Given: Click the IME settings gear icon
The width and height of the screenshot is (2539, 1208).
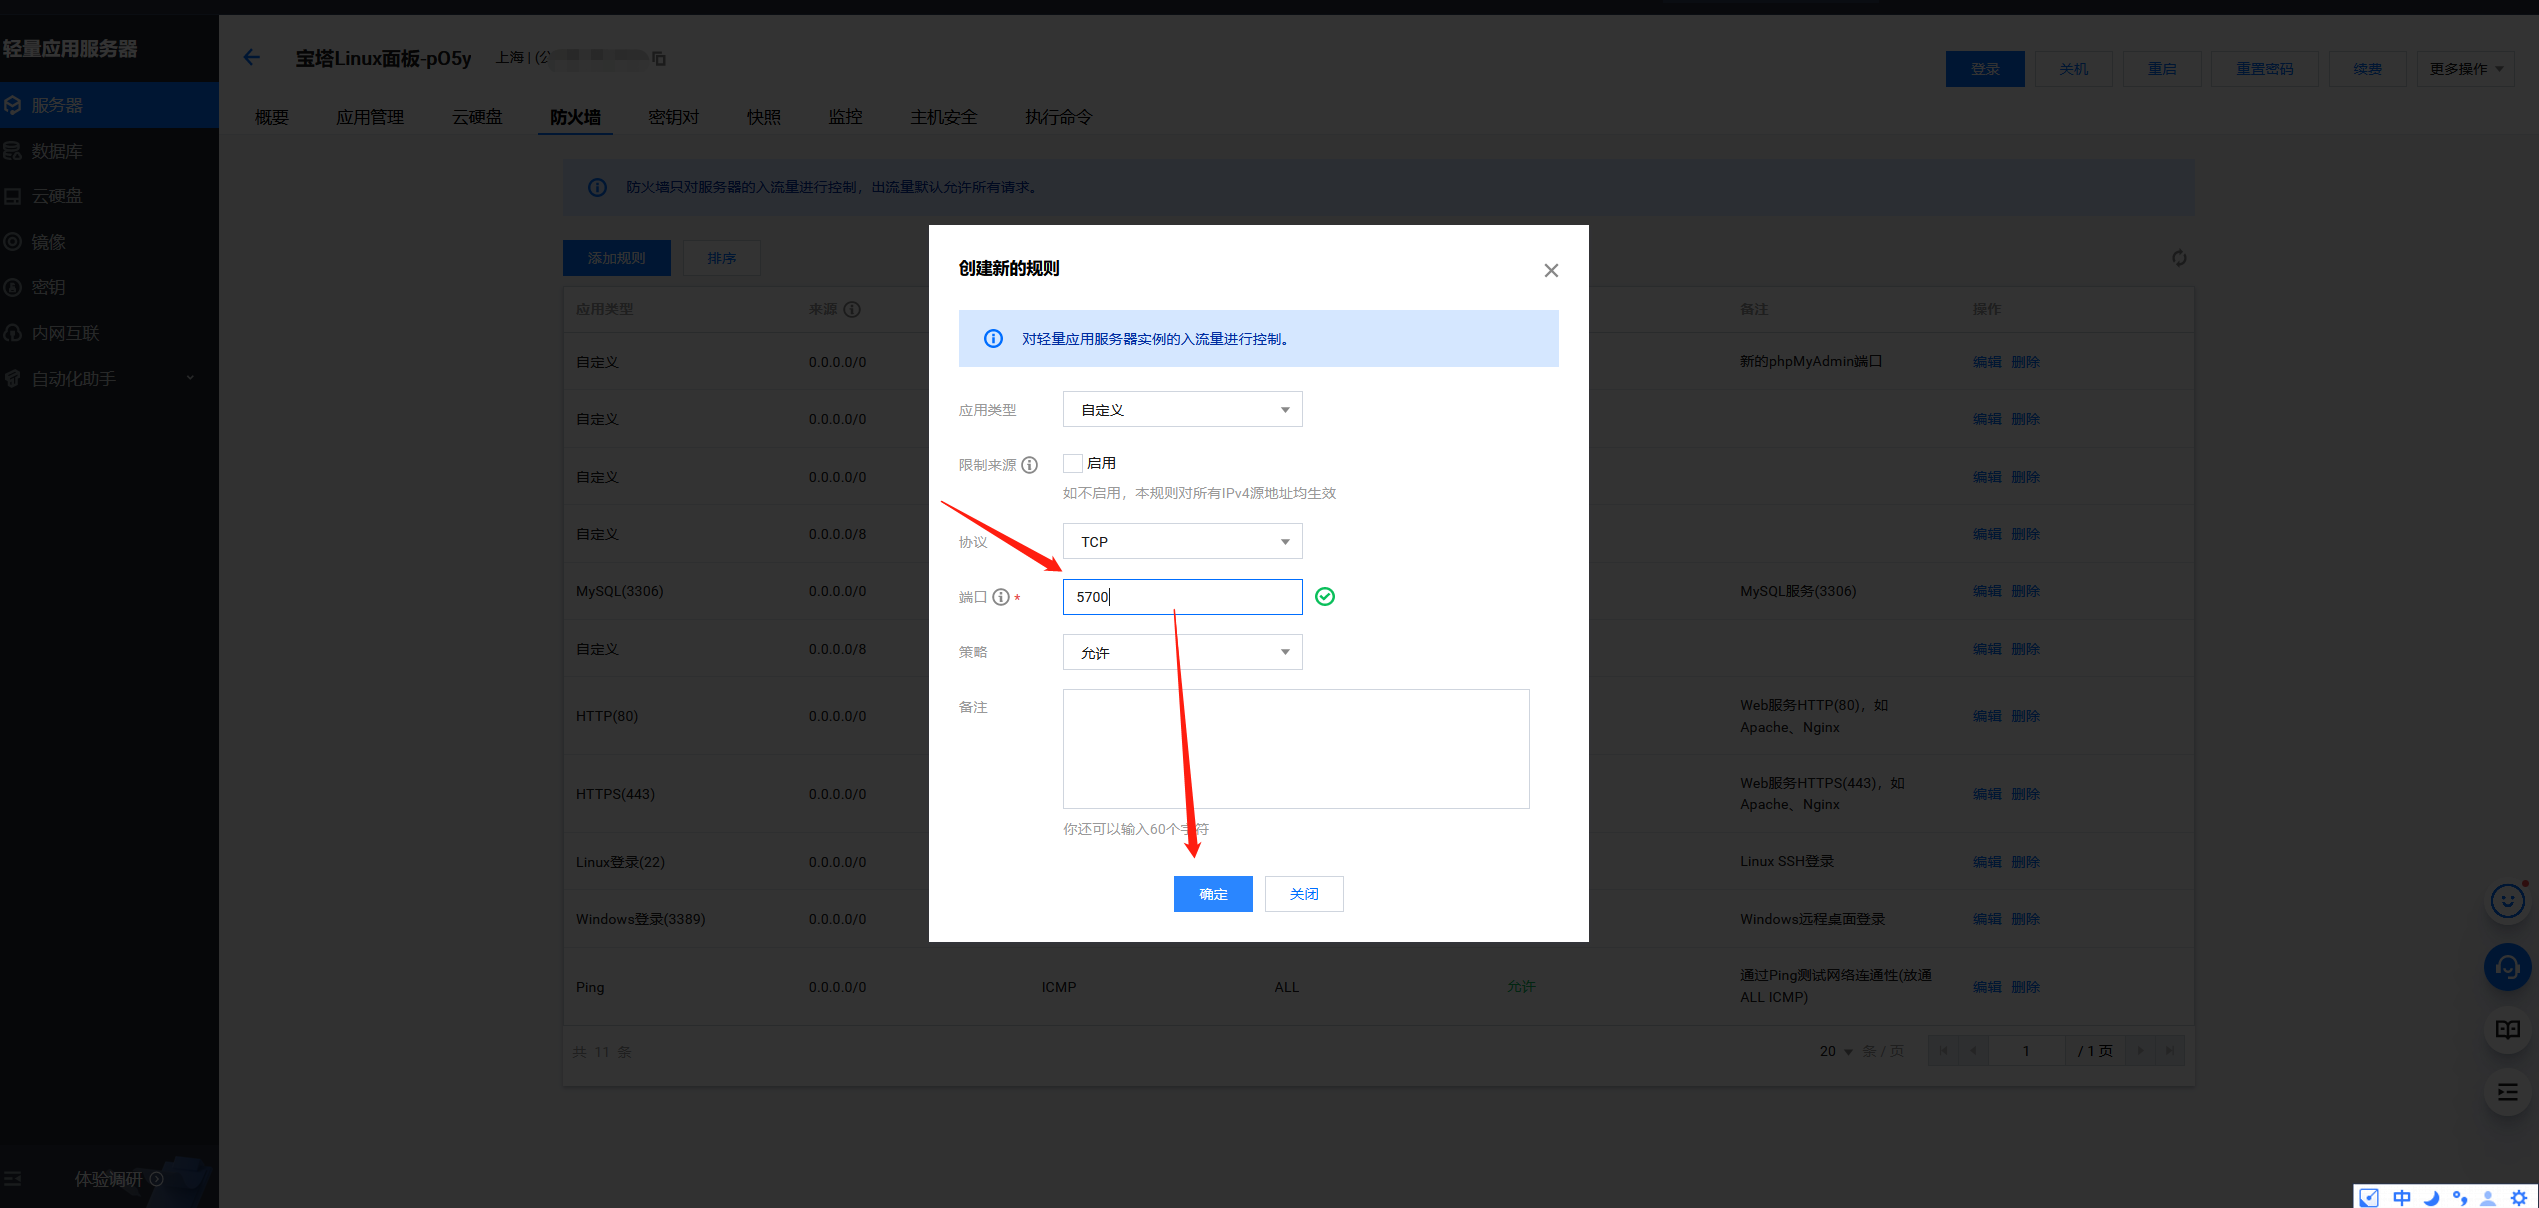Looking at the screenshot, I should (2518, 1197).
